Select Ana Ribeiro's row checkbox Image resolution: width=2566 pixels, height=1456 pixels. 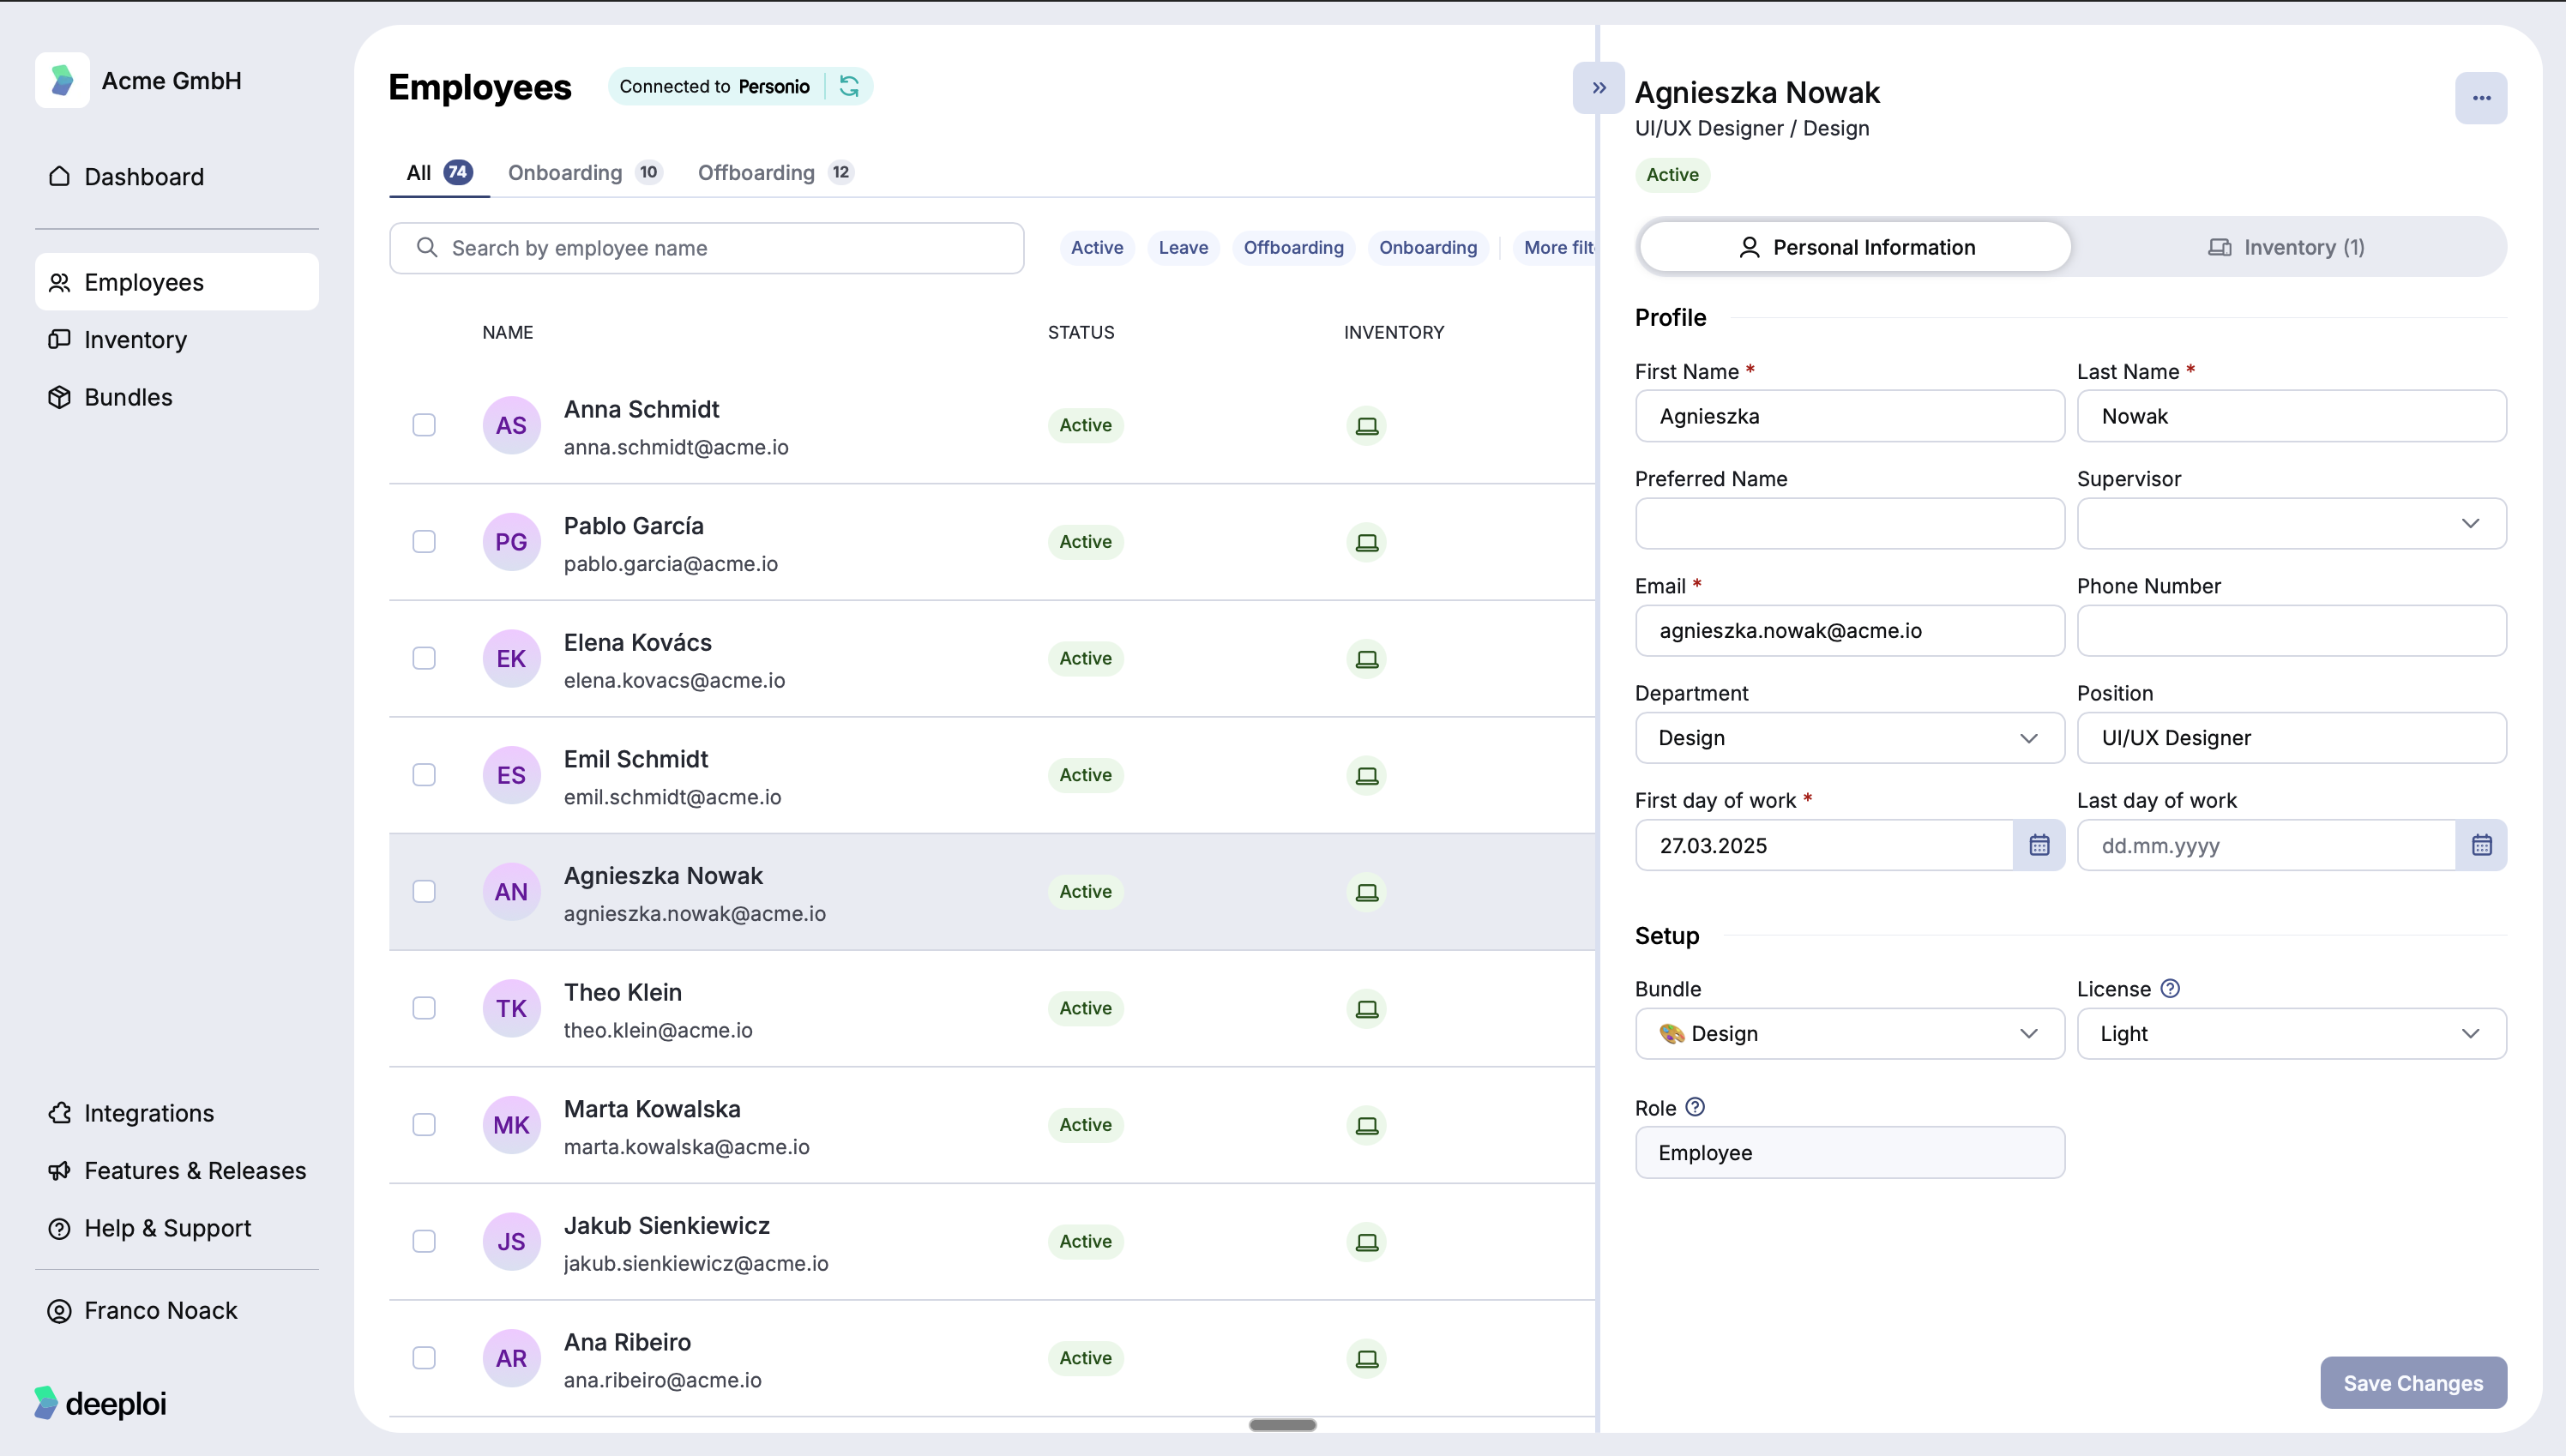pyautogui.click(x=424, y=1358)
